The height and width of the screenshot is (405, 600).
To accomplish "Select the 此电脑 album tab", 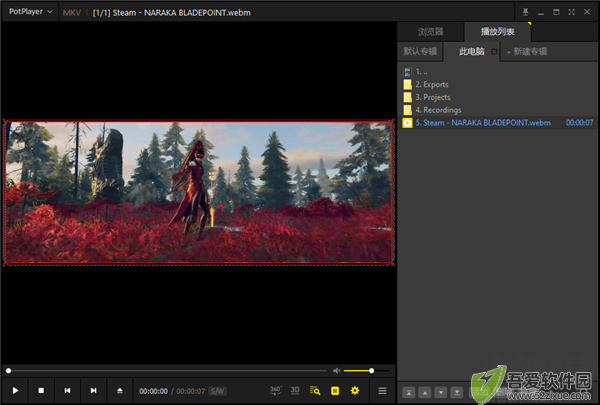I will coord(471,51).
